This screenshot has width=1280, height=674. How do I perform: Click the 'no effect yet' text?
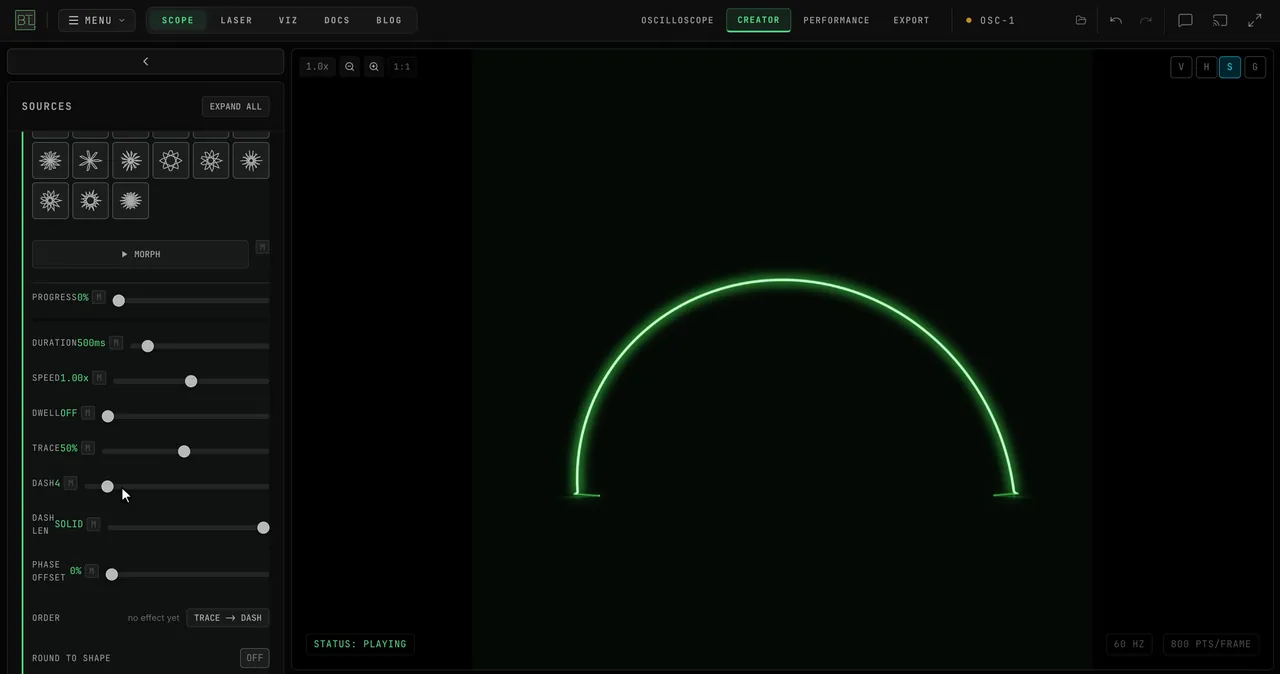click(x=154, y=618)
